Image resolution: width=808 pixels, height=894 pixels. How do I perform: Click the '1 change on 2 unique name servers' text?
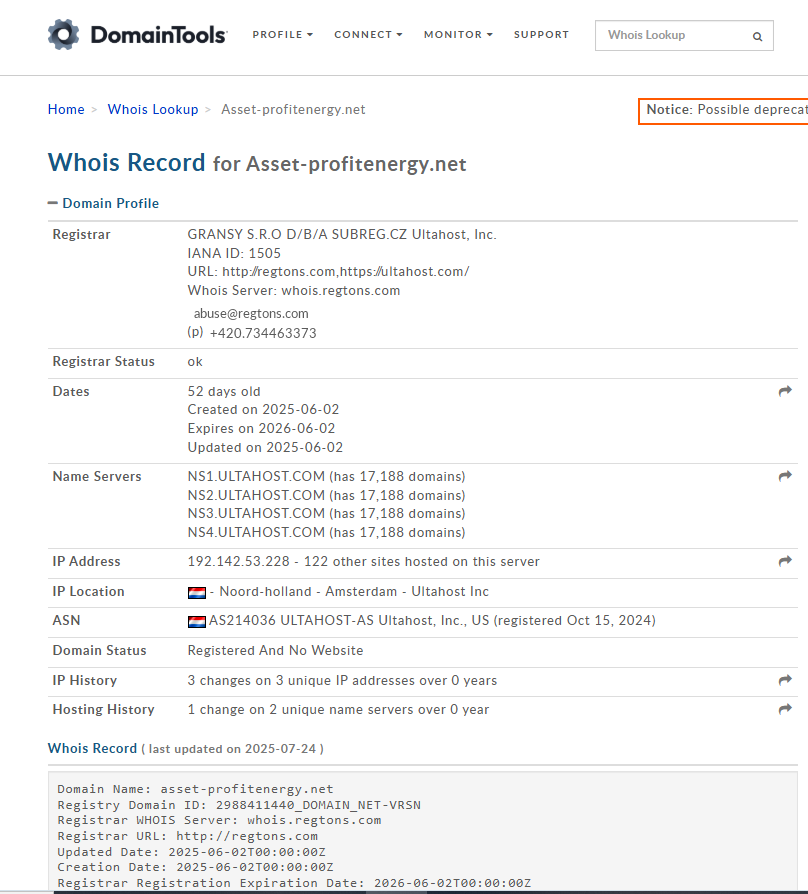tap(338, 710)
